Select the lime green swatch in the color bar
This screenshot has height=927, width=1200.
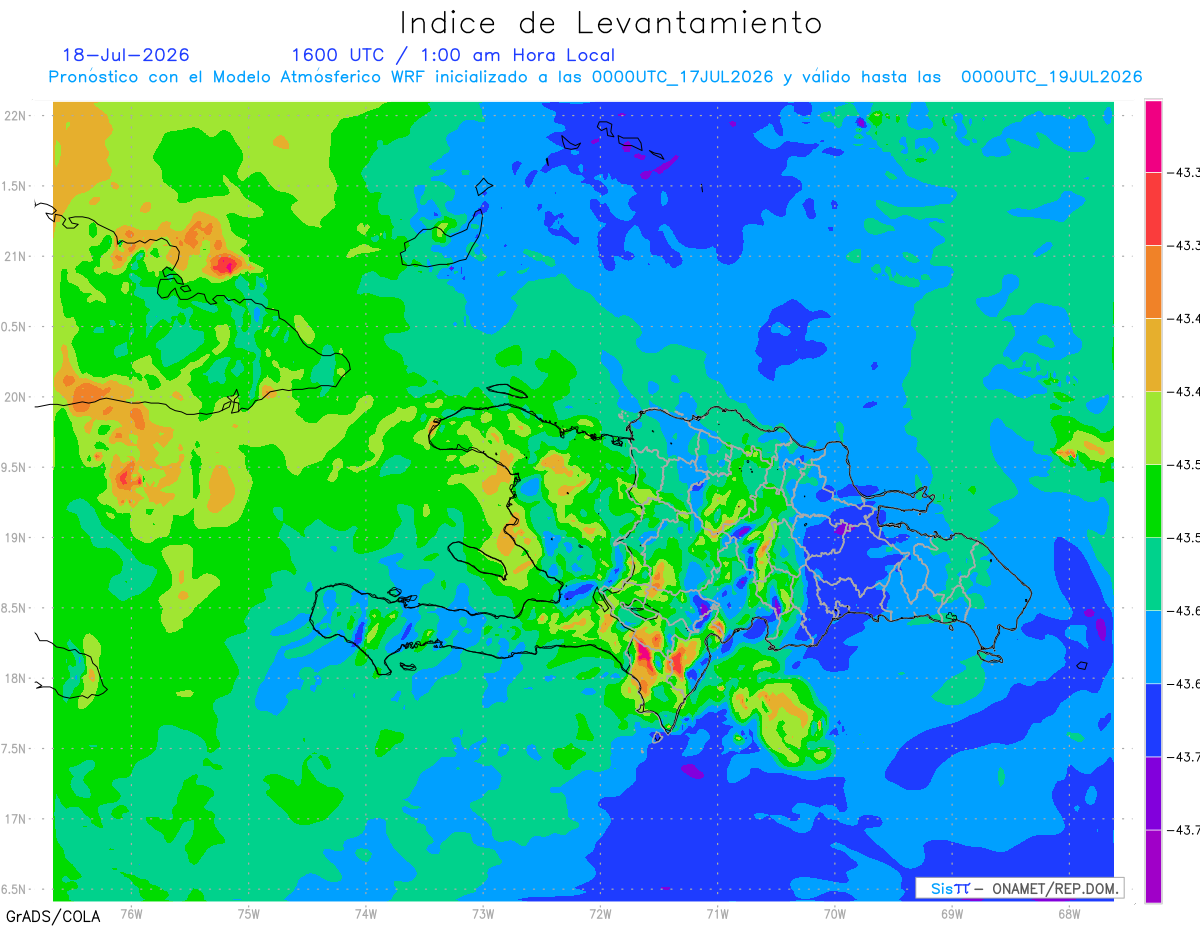point(1153,427)
